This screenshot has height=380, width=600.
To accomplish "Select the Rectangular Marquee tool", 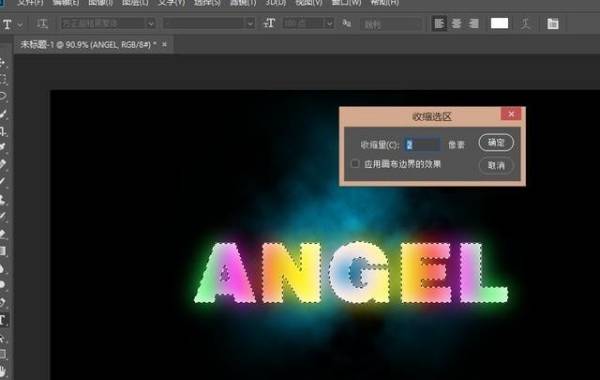I will [x=3, y=79].
